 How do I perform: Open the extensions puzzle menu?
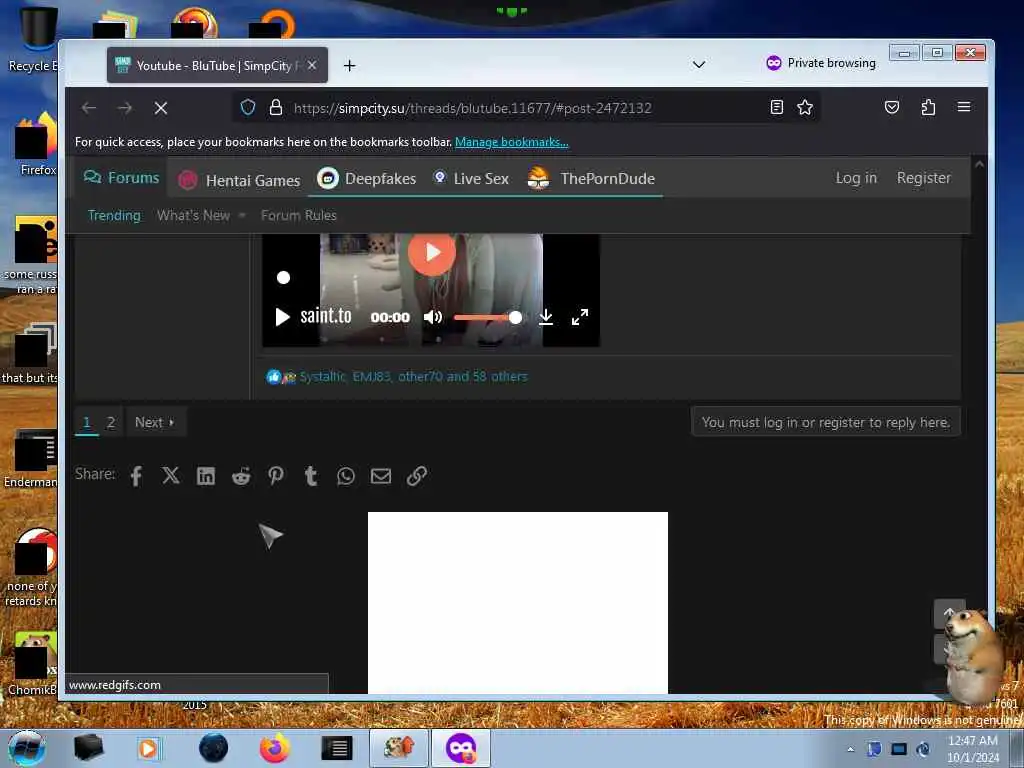[x=928, y=107]
